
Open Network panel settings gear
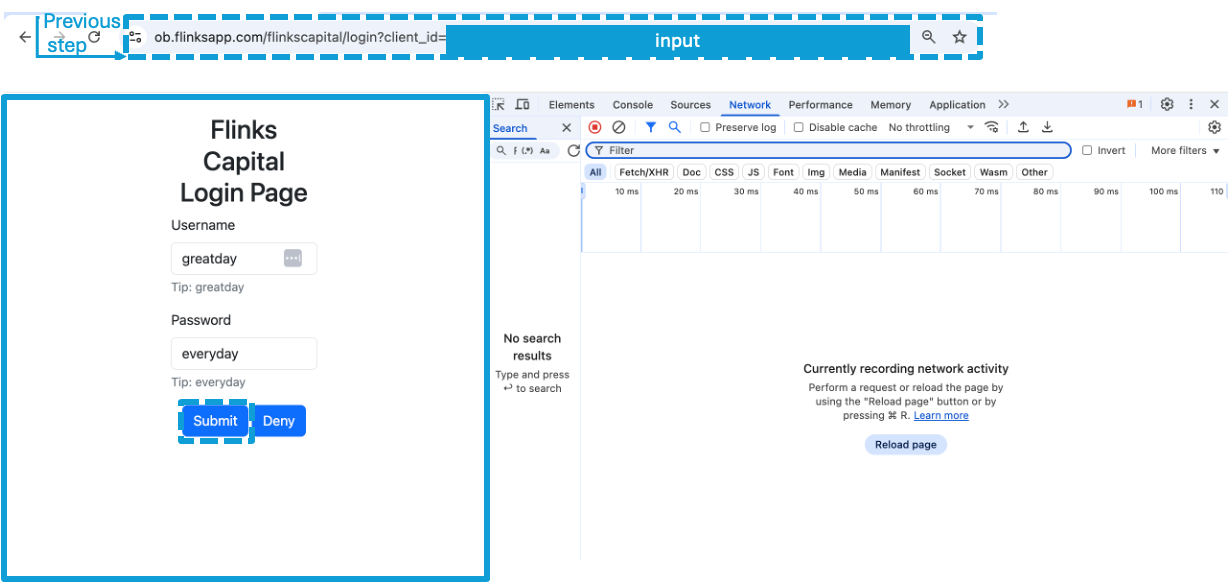click(x=1214, y=127)
